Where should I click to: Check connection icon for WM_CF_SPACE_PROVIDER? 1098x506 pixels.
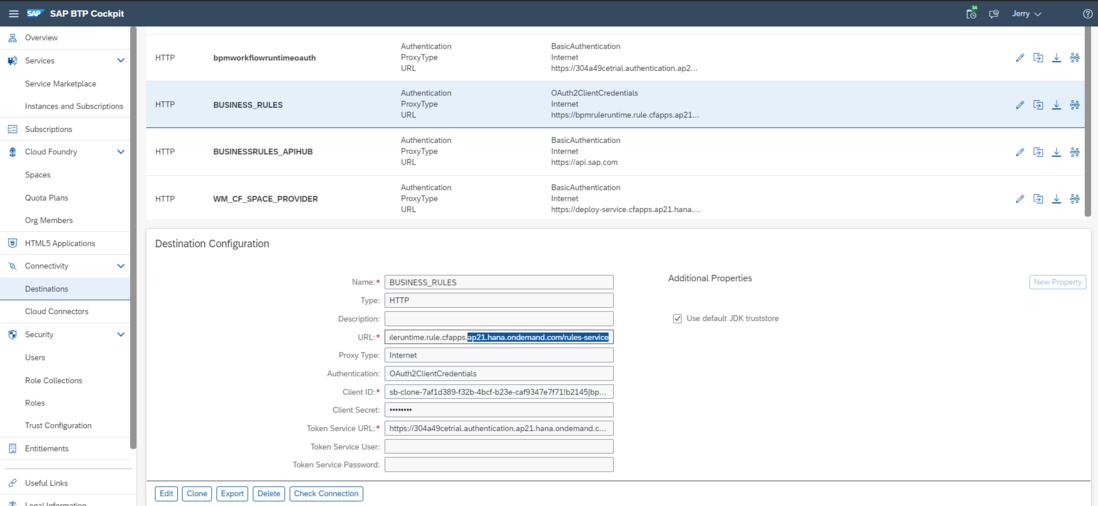pyautogui.click(x=1075, y=199)
